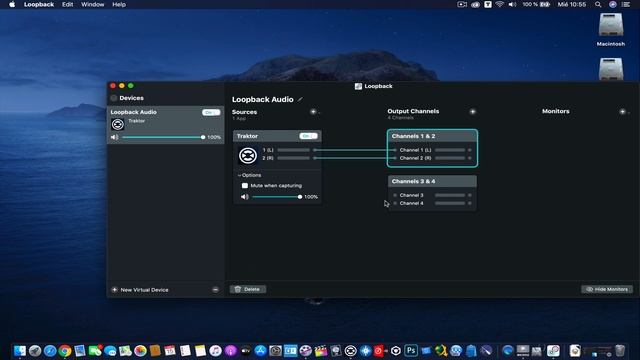Open Wi-Fi status in the menu bar
640x360 pixels.
pos(500,4)
